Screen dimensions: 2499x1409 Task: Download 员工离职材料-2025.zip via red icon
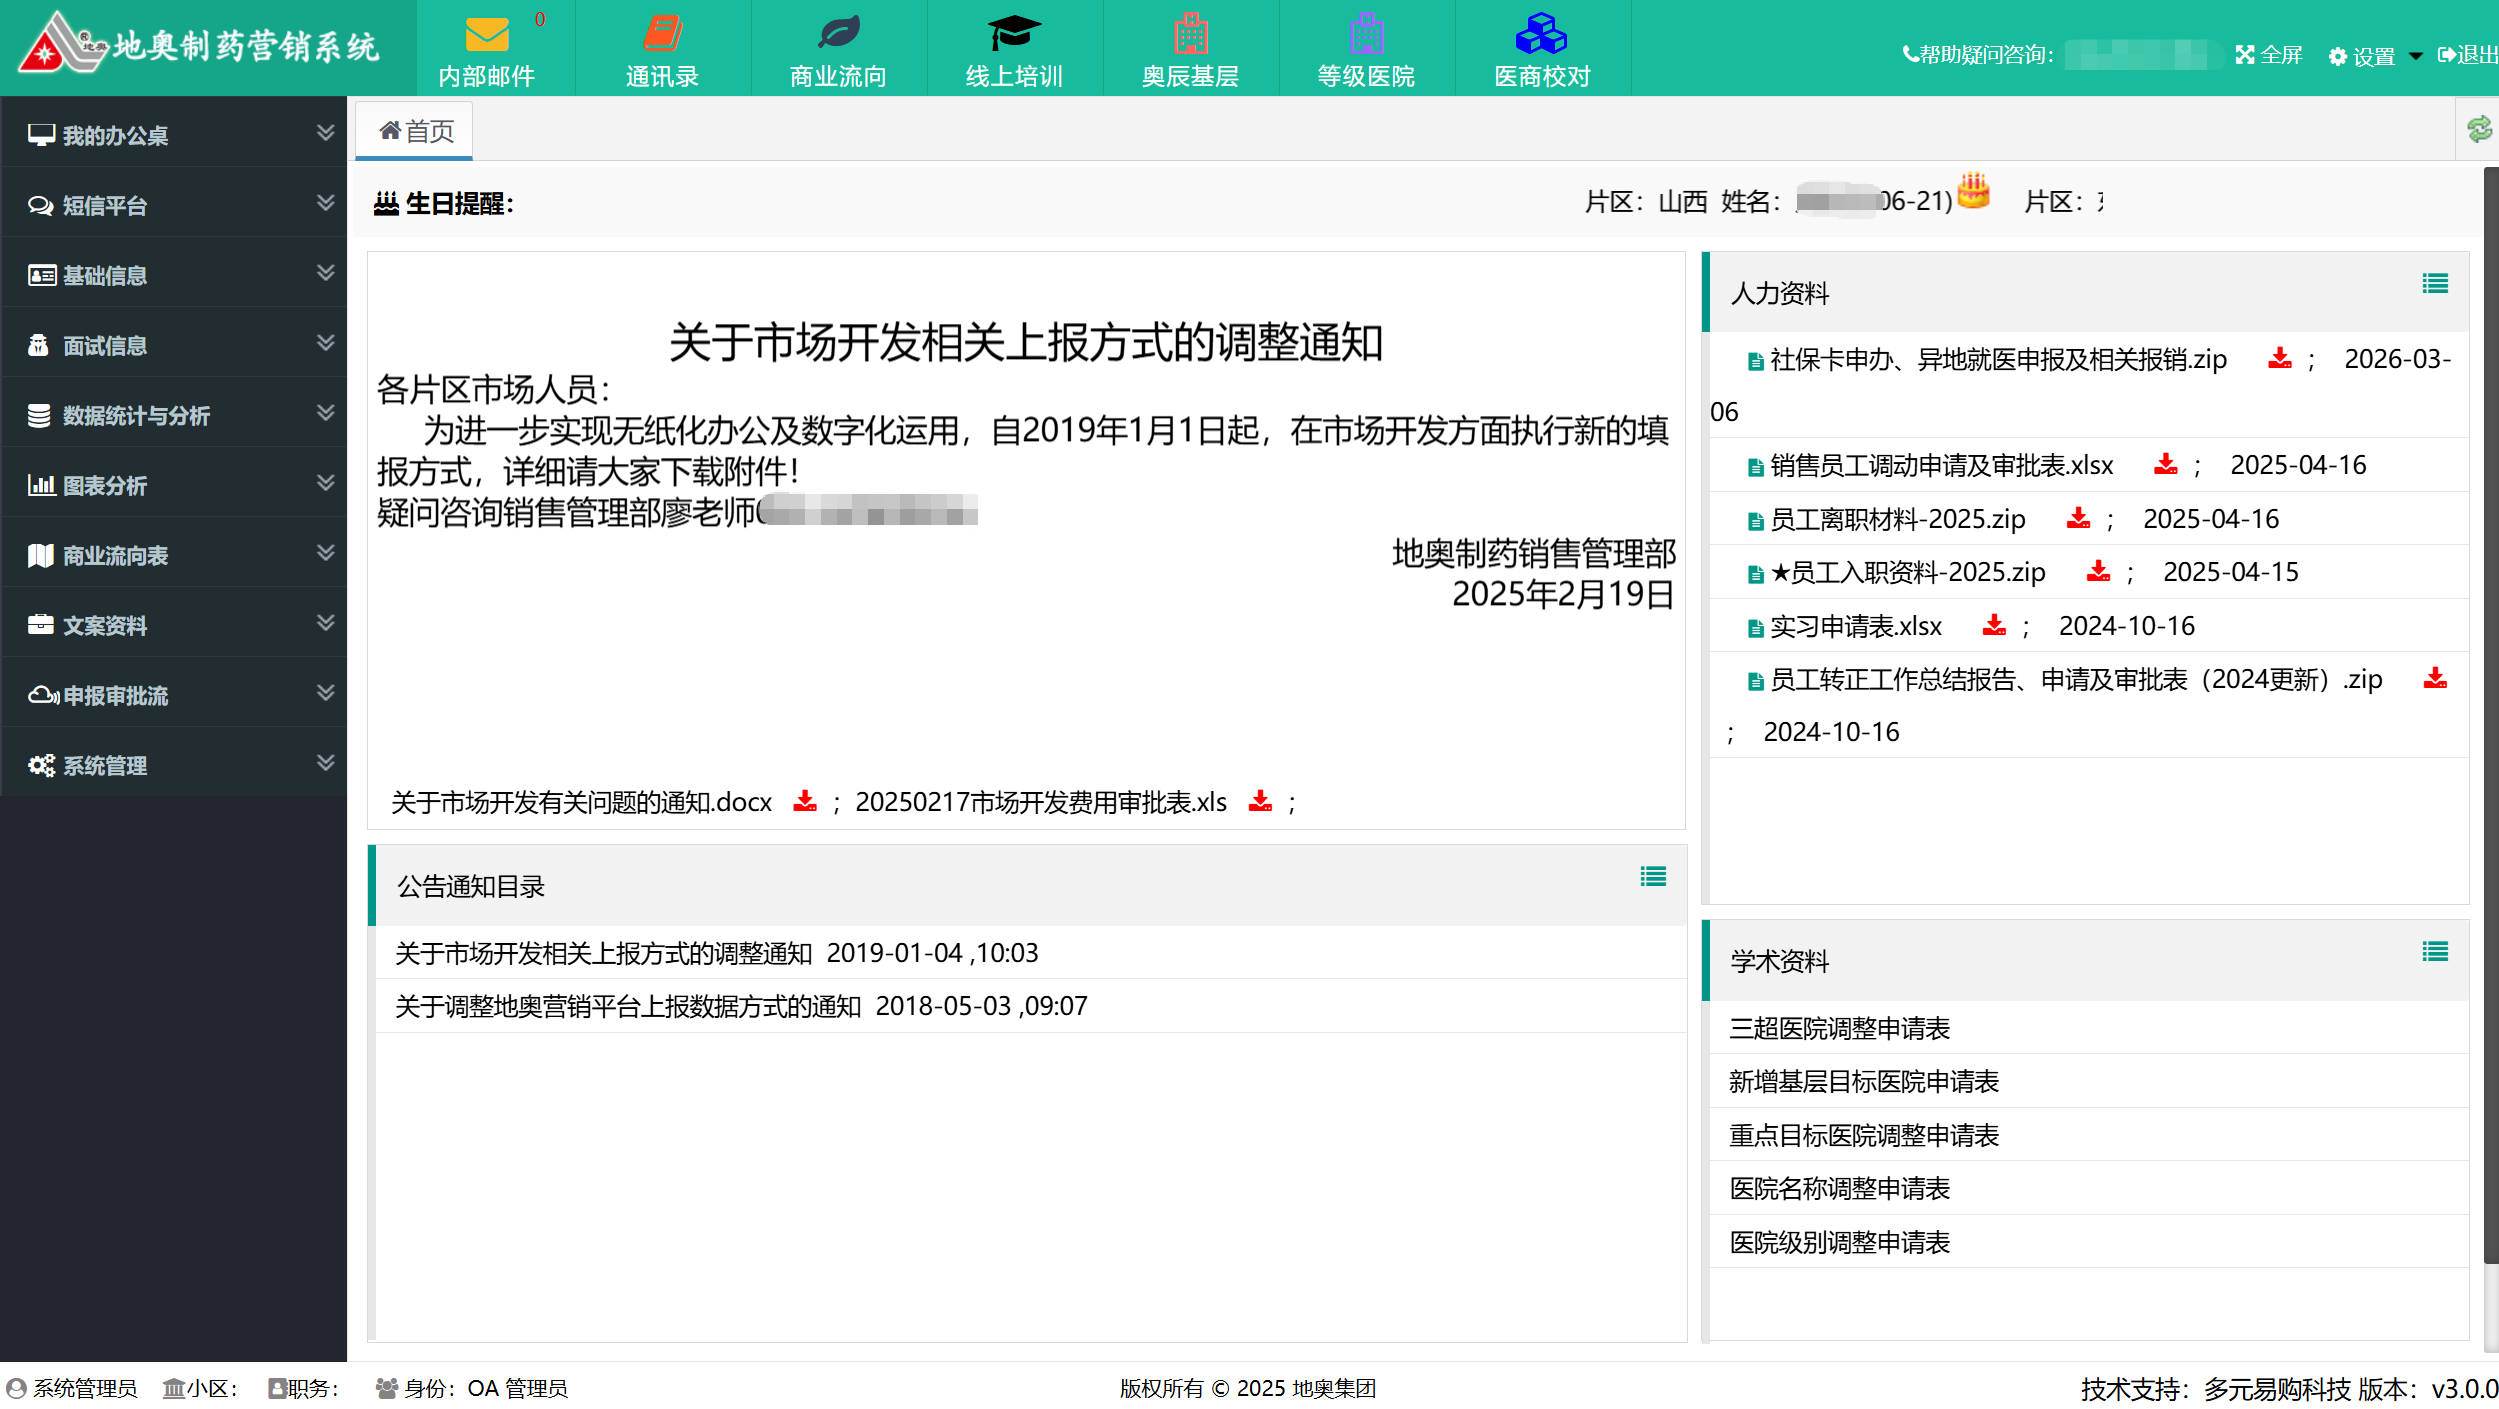pos(2078,518)
